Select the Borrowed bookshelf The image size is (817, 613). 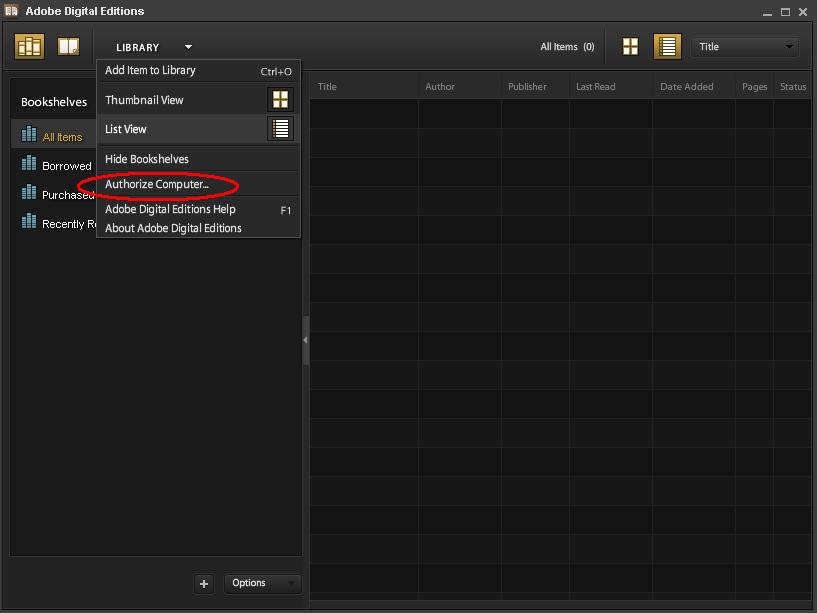point(53,165)
